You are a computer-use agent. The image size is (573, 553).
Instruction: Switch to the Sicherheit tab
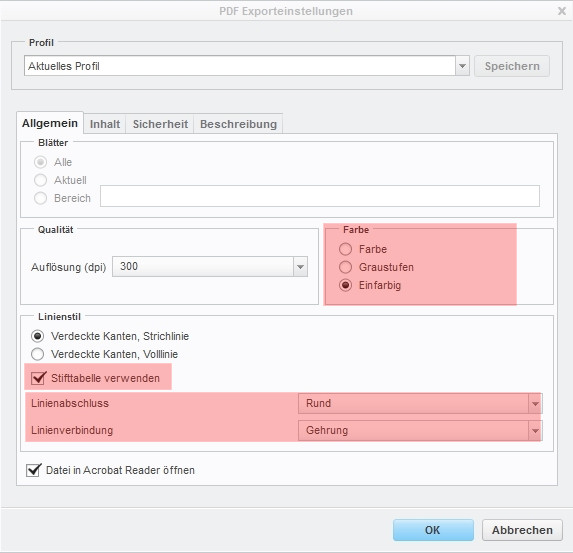[x=160, y=124]
